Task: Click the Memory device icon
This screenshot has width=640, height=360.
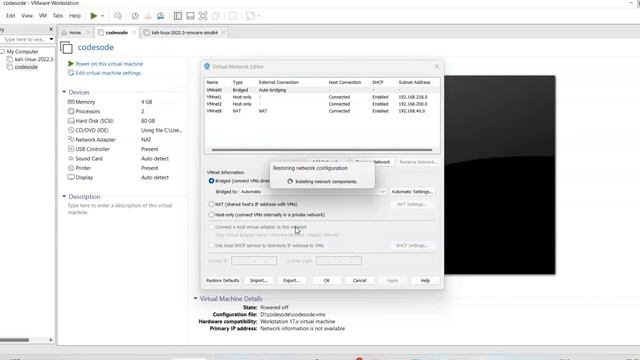Action: click(x=71, y=102)
